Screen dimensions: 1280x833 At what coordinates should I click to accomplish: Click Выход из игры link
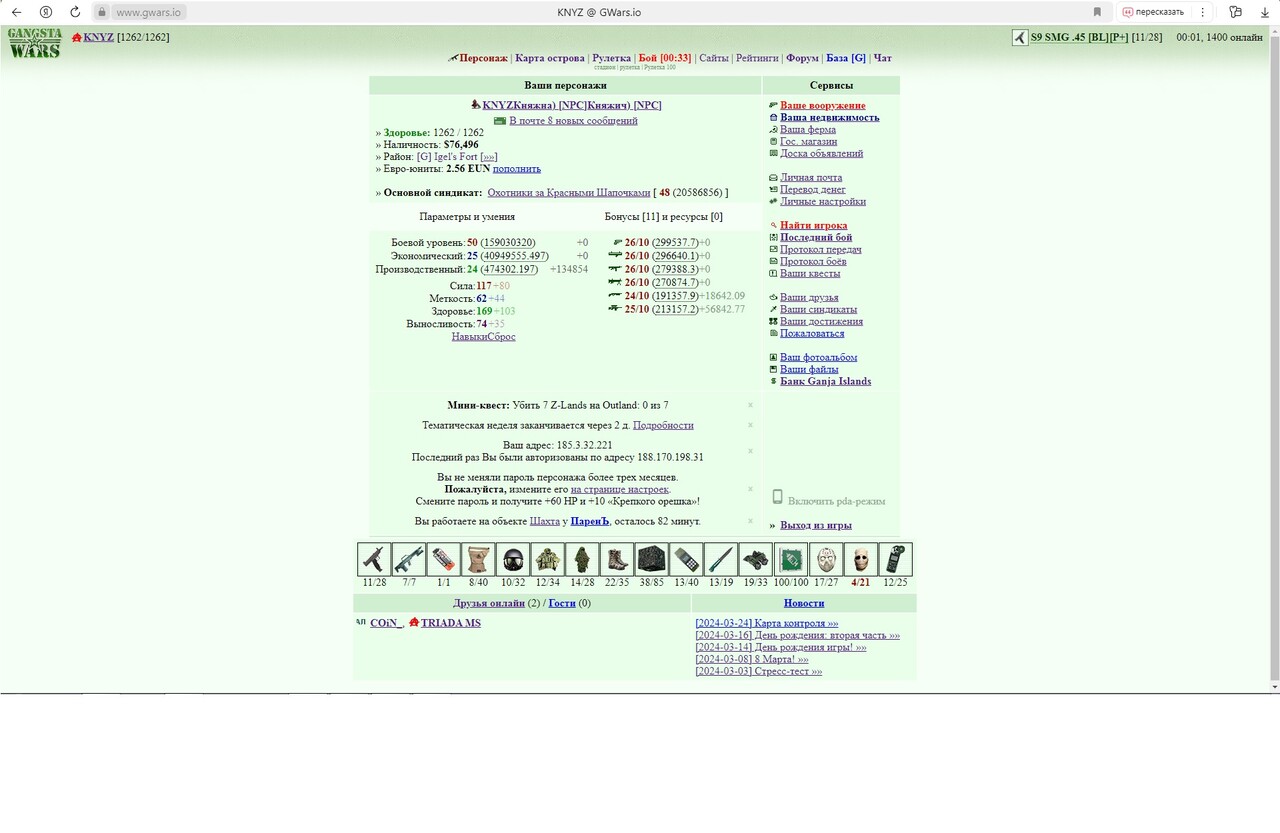pyautogui.click(x=816, y=525)
